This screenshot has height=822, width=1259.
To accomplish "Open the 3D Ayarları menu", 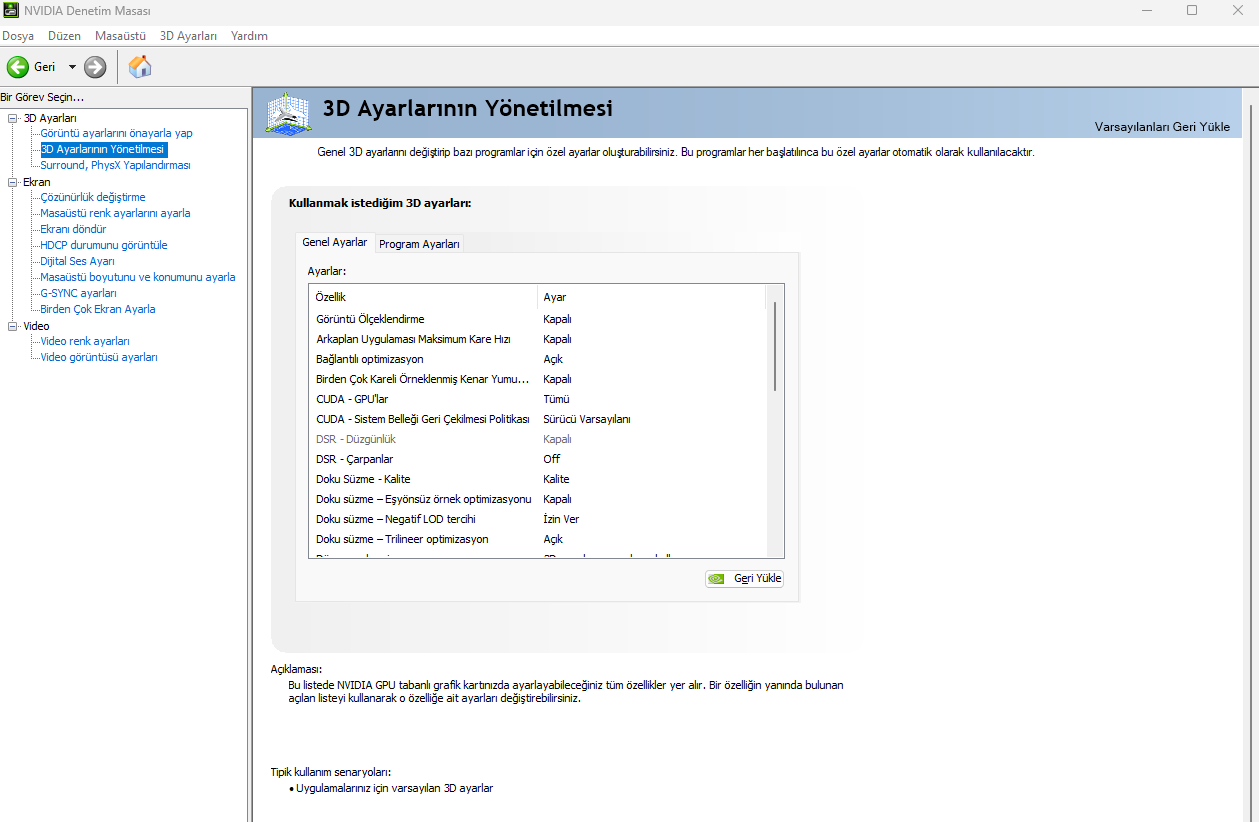I will (x=188, y=36).
